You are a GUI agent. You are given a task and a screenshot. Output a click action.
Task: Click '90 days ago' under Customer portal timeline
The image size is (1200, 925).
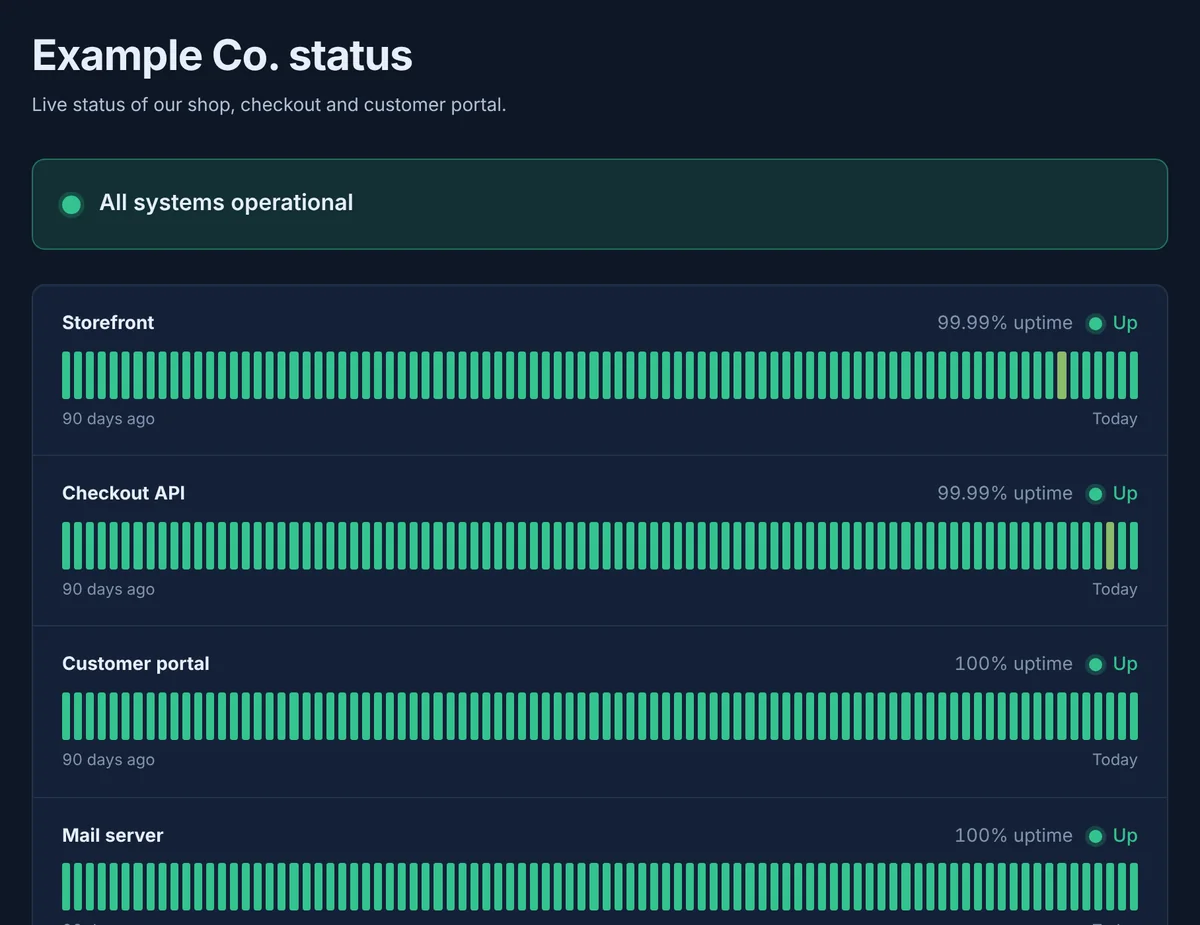pos(108,760)
